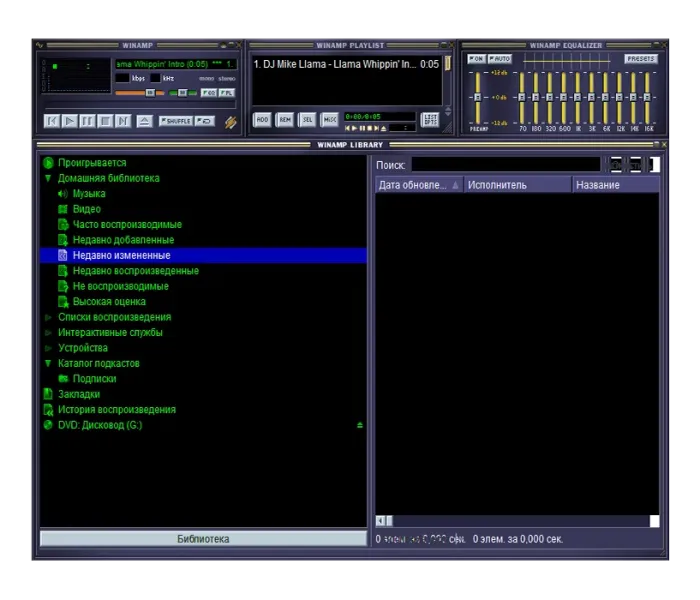Click the volume slider in main window

(140, 93)
